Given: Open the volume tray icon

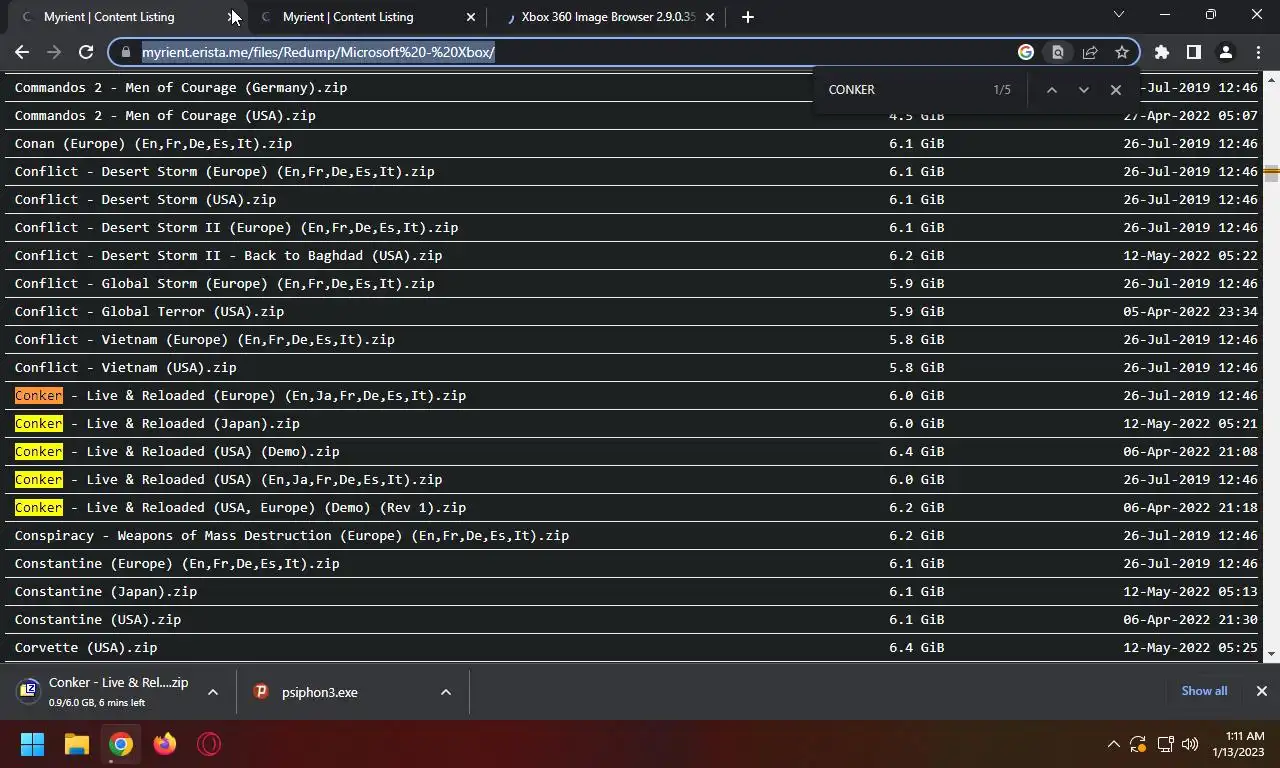Looking at the screenshot, I should (1190, 744).
